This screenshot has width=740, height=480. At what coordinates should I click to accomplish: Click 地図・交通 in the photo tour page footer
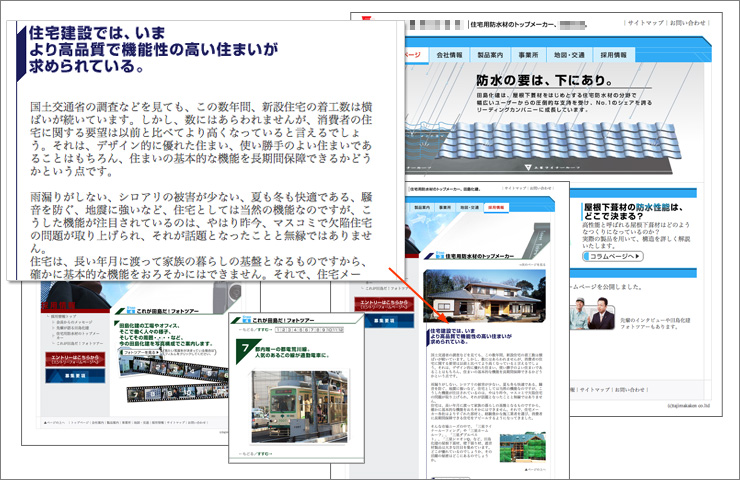142,423
